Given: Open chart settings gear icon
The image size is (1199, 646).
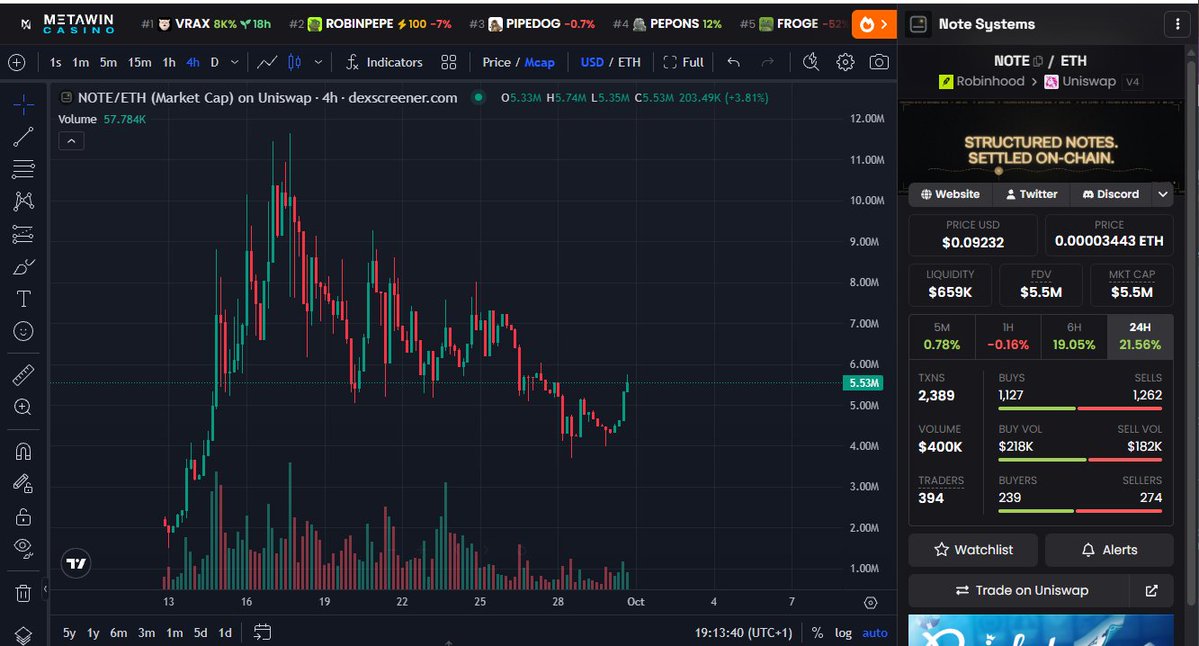Looking at the screenshot, I should pos(845,63).
